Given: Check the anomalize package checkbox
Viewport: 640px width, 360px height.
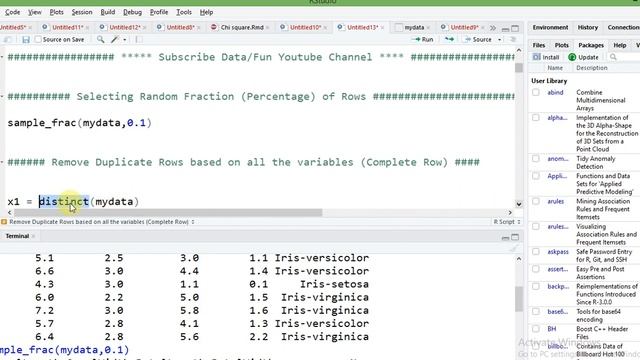Looking at the screenshot, I should coord(536,159).
